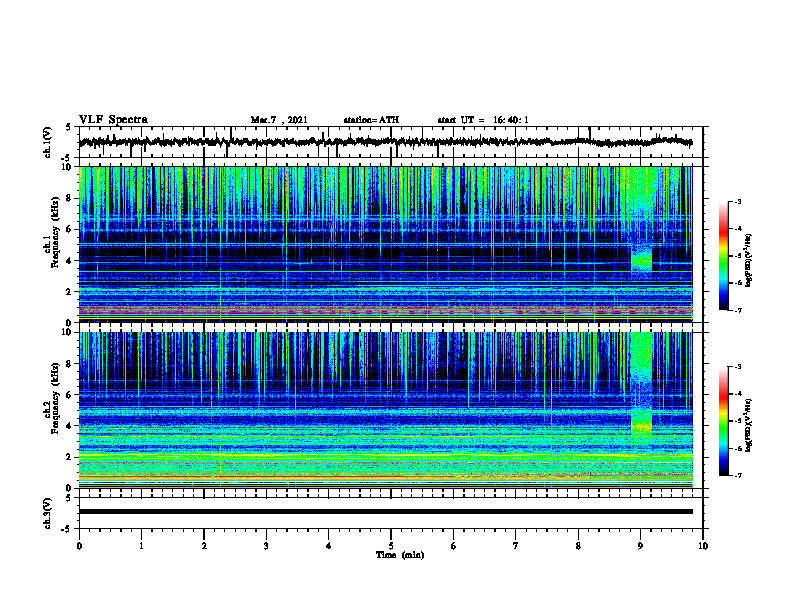
Task: Click the "ch.3(V)" axis label
Action: 48,513
